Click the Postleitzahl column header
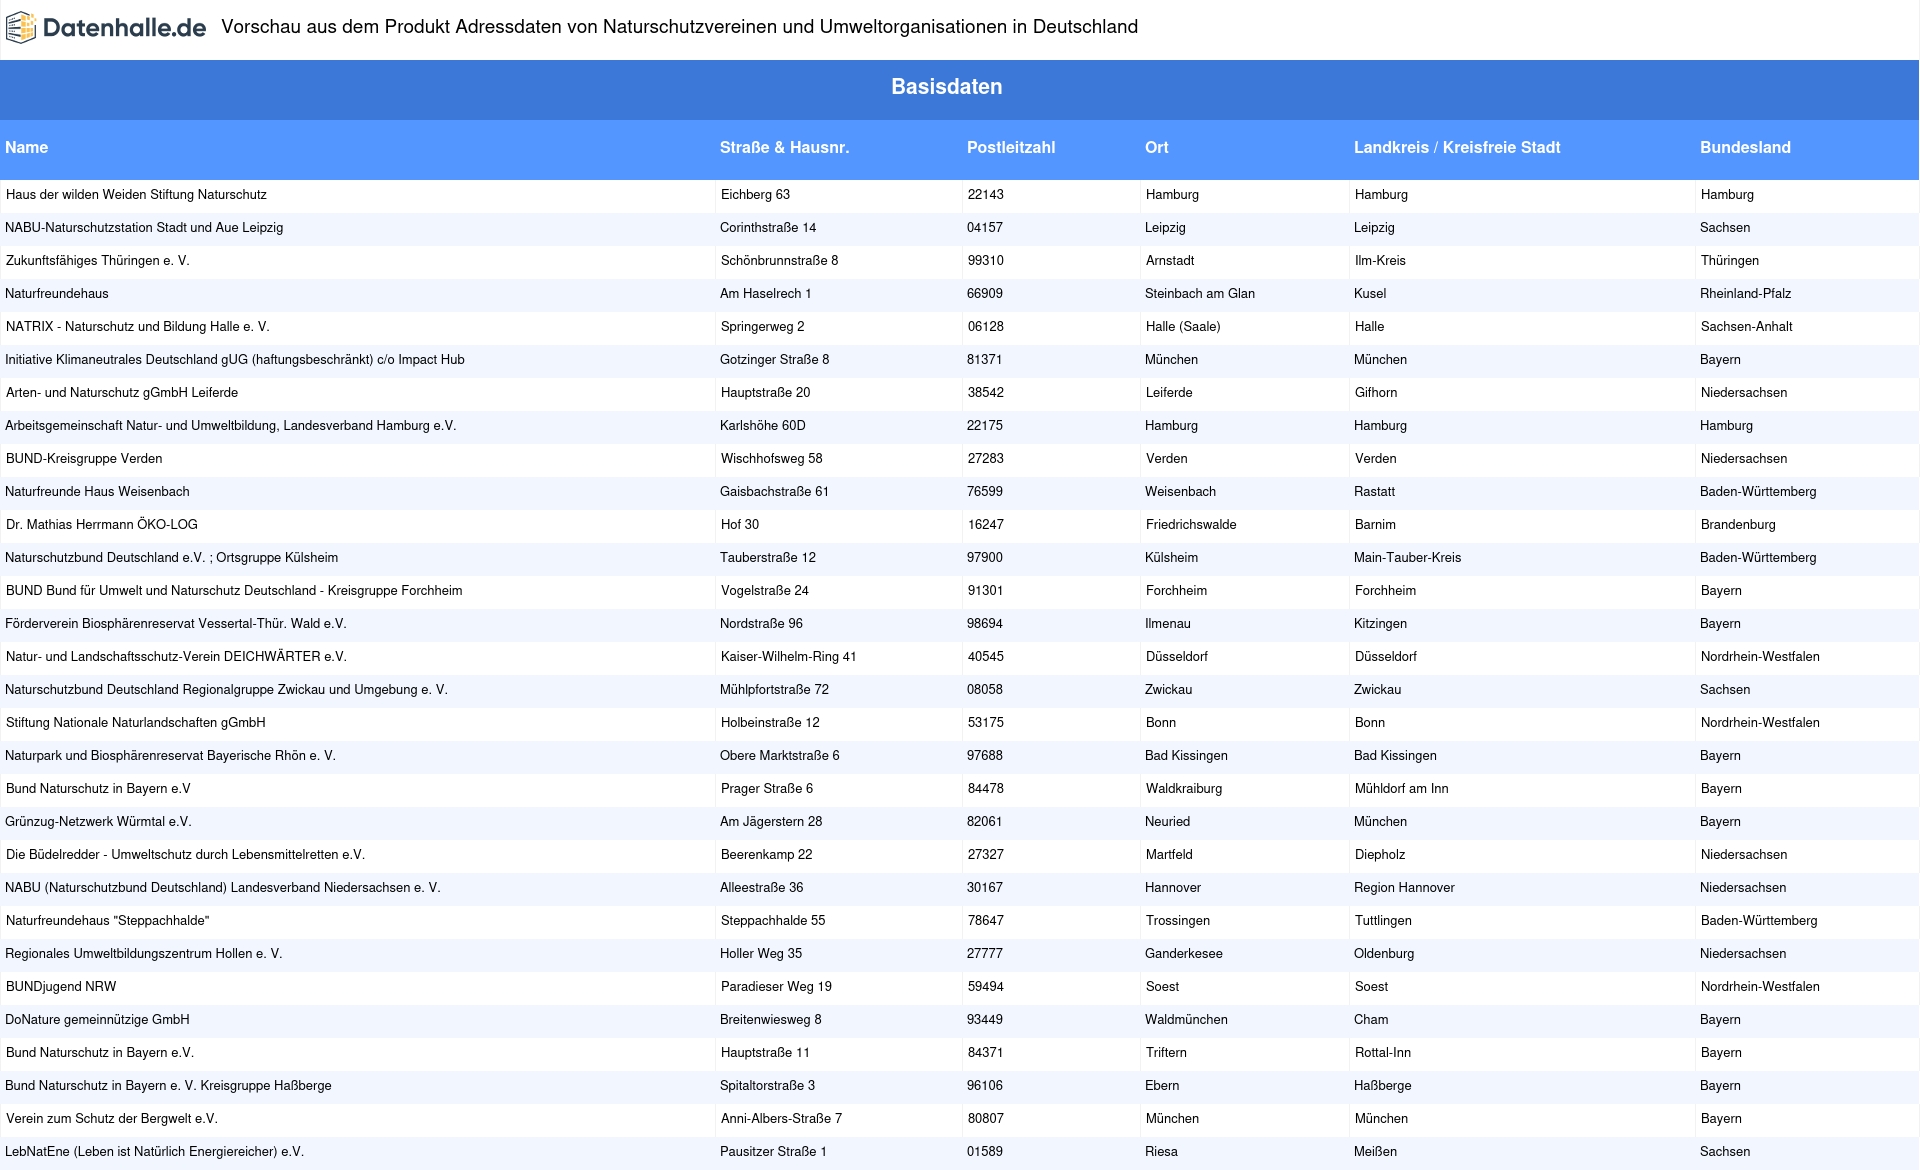This screenshot has width=1920, height=1170. click(1011, 148)
